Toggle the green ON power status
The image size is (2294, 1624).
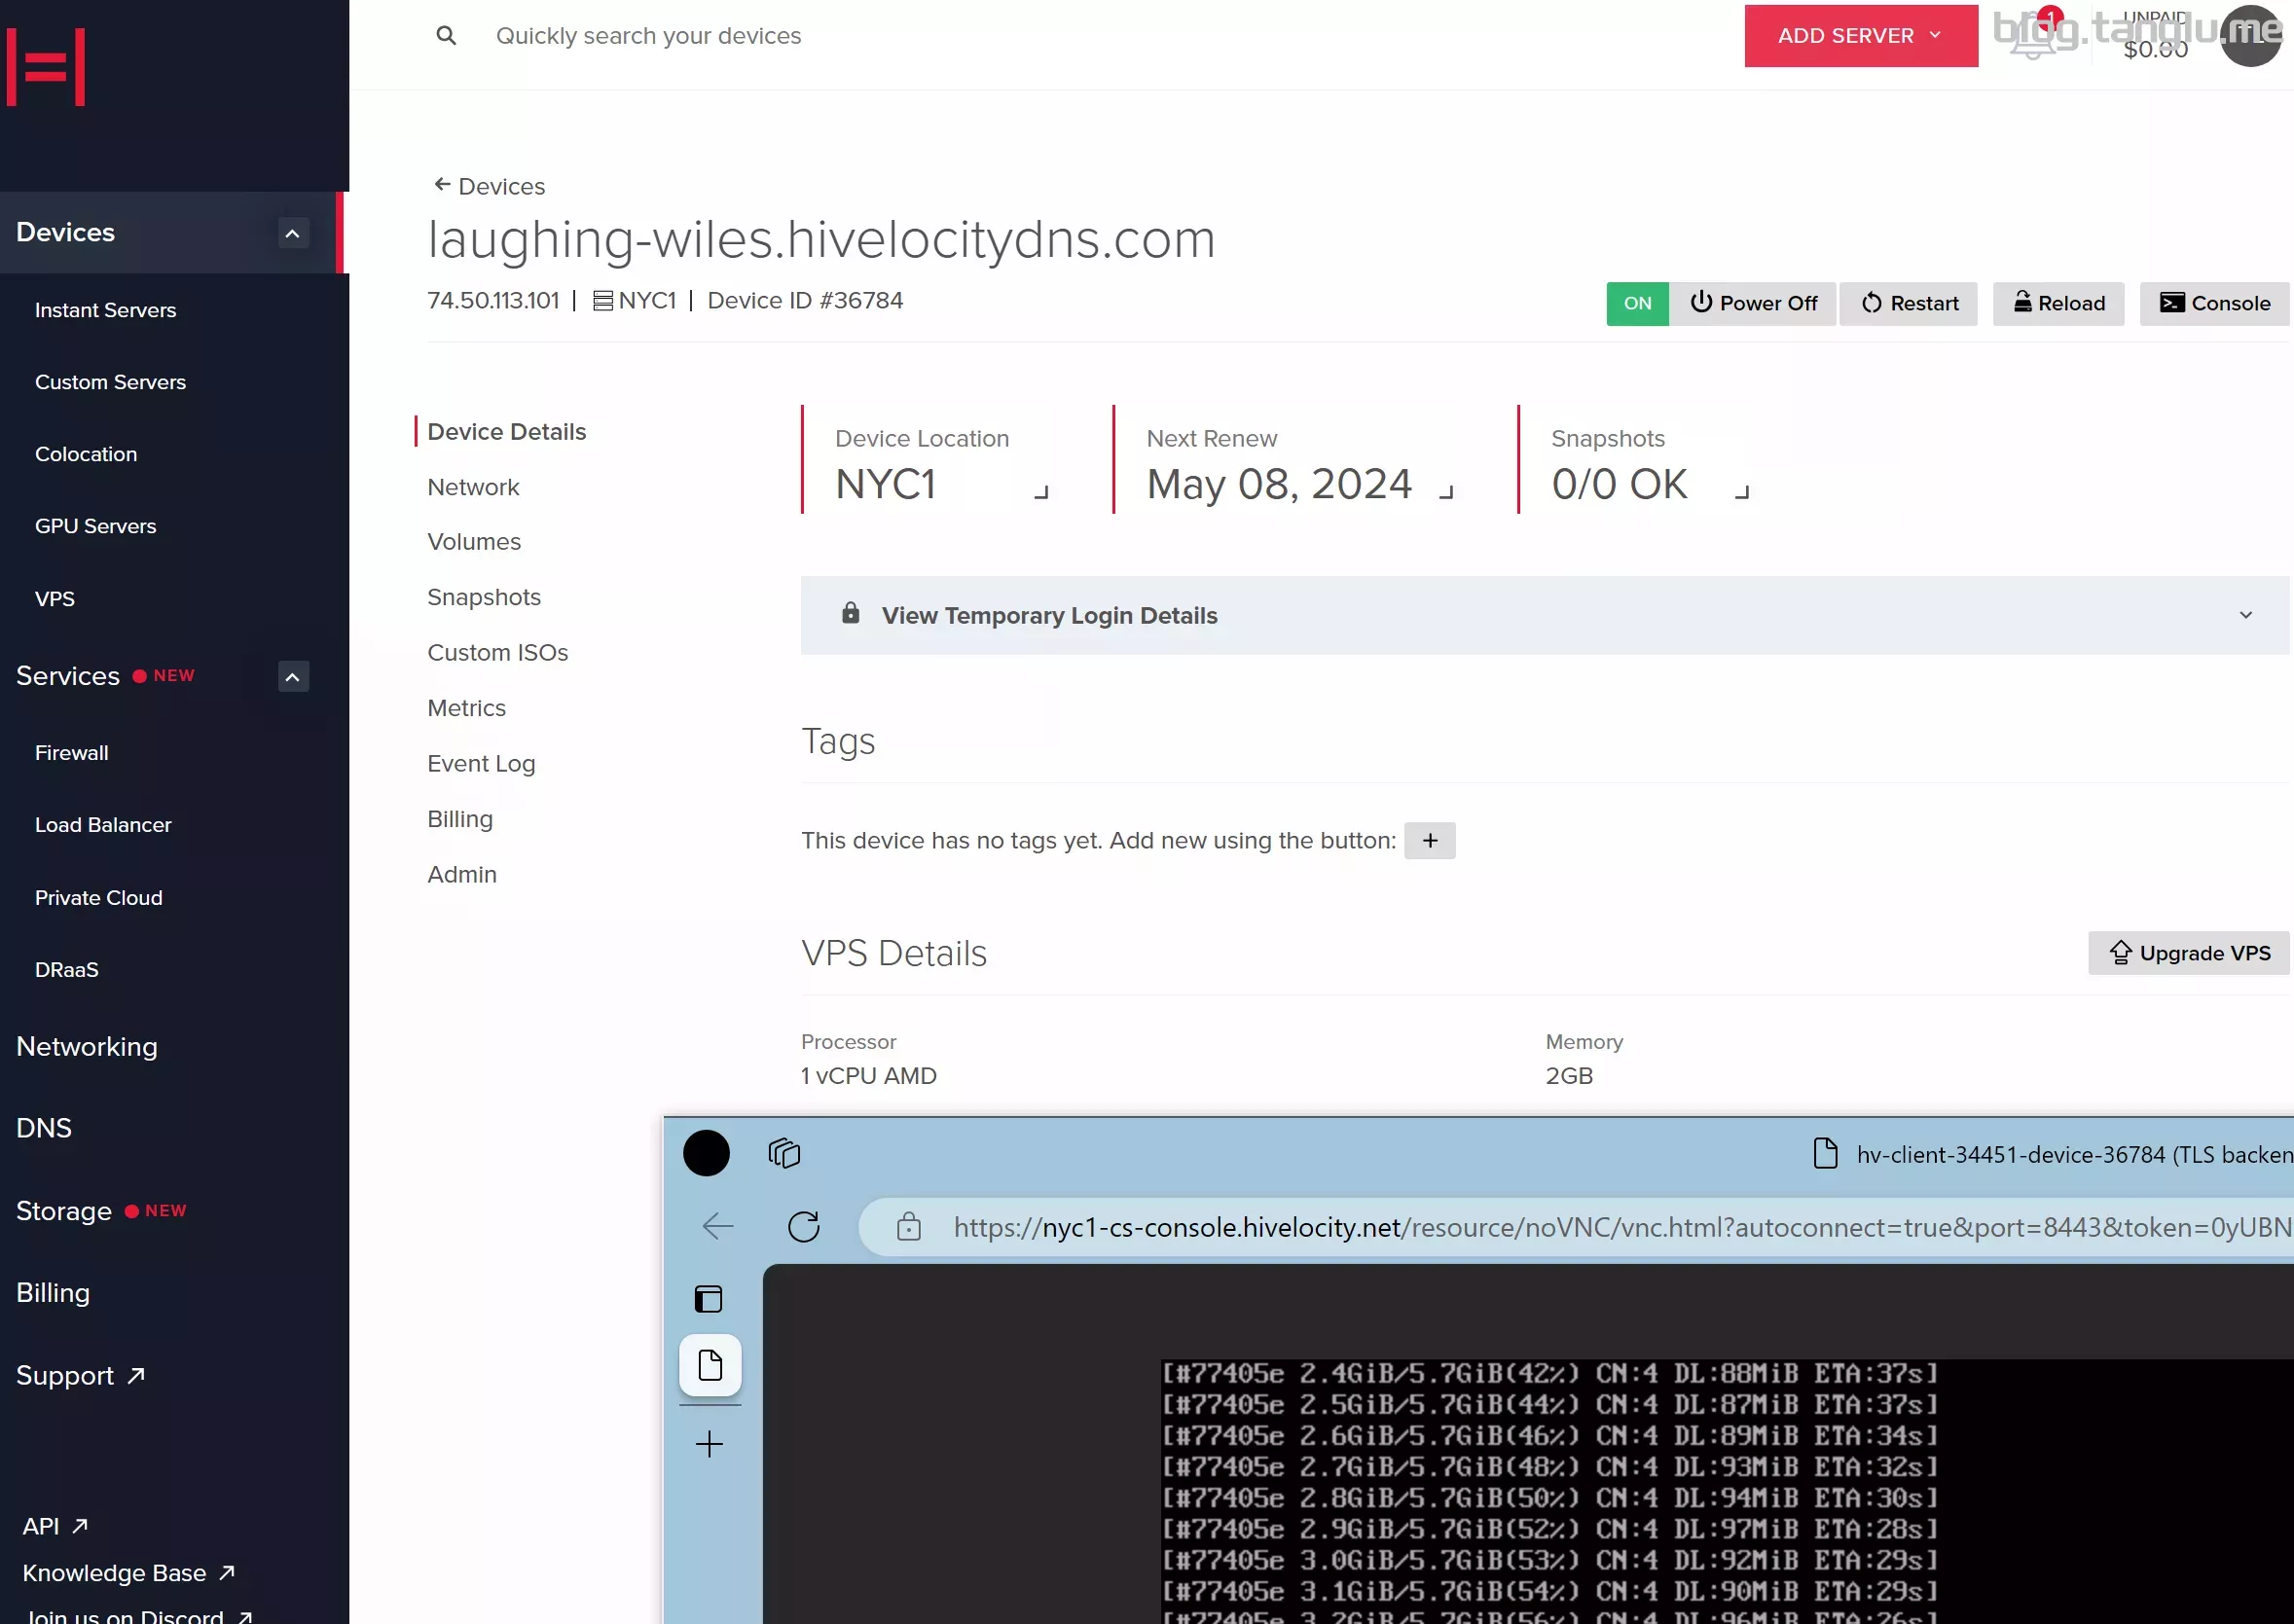coord(1637,303)
